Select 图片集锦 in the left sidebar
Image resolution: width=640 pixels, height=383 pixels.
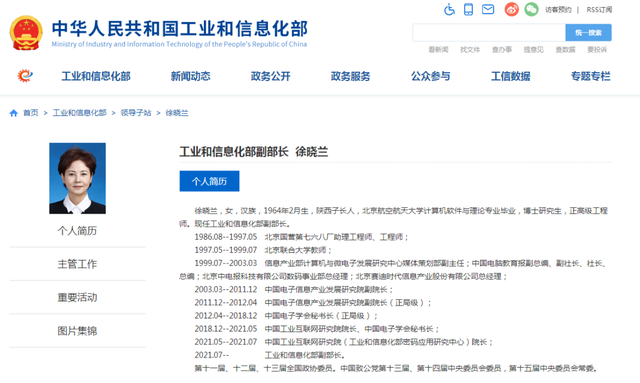[77, 331]
